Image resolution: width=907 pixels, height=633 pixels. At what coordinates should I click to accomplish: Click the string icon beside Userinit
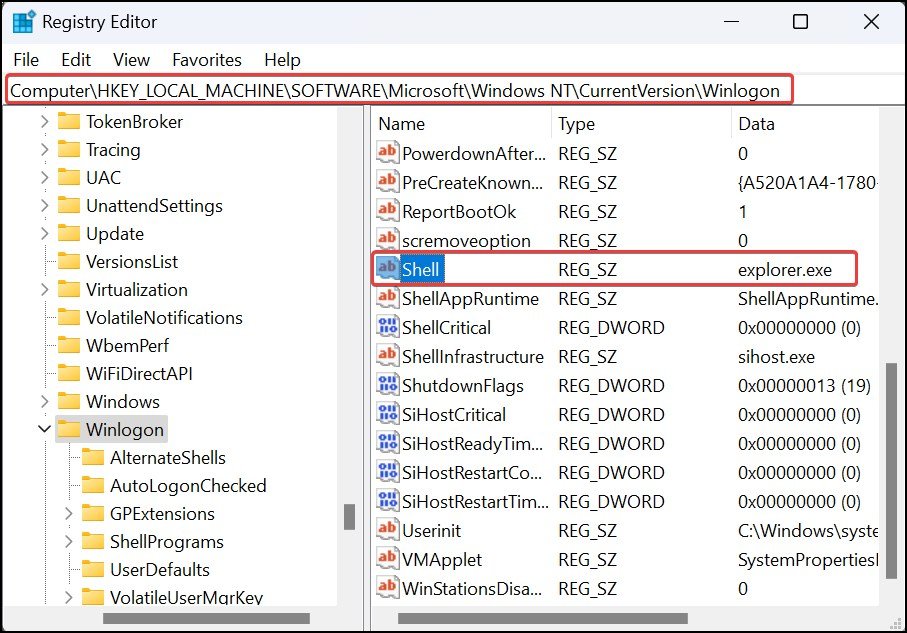coord(387,530)
